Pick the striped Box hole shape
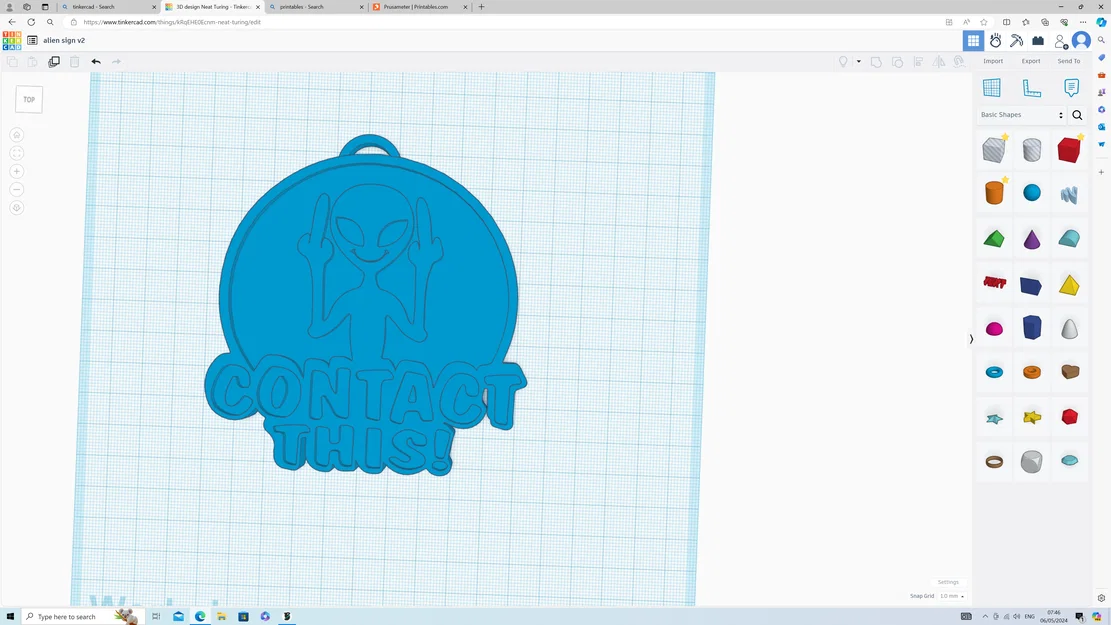 (x=994, y=150)
